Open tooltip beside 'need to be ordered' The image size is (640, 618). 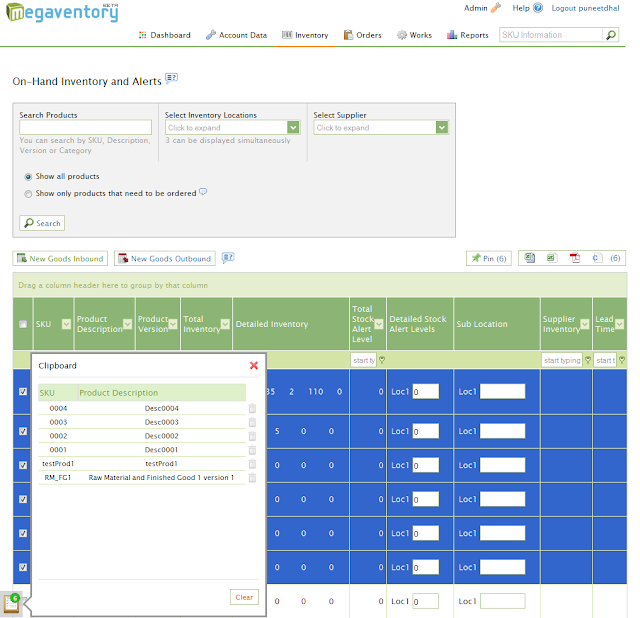(x=203, y=192)
